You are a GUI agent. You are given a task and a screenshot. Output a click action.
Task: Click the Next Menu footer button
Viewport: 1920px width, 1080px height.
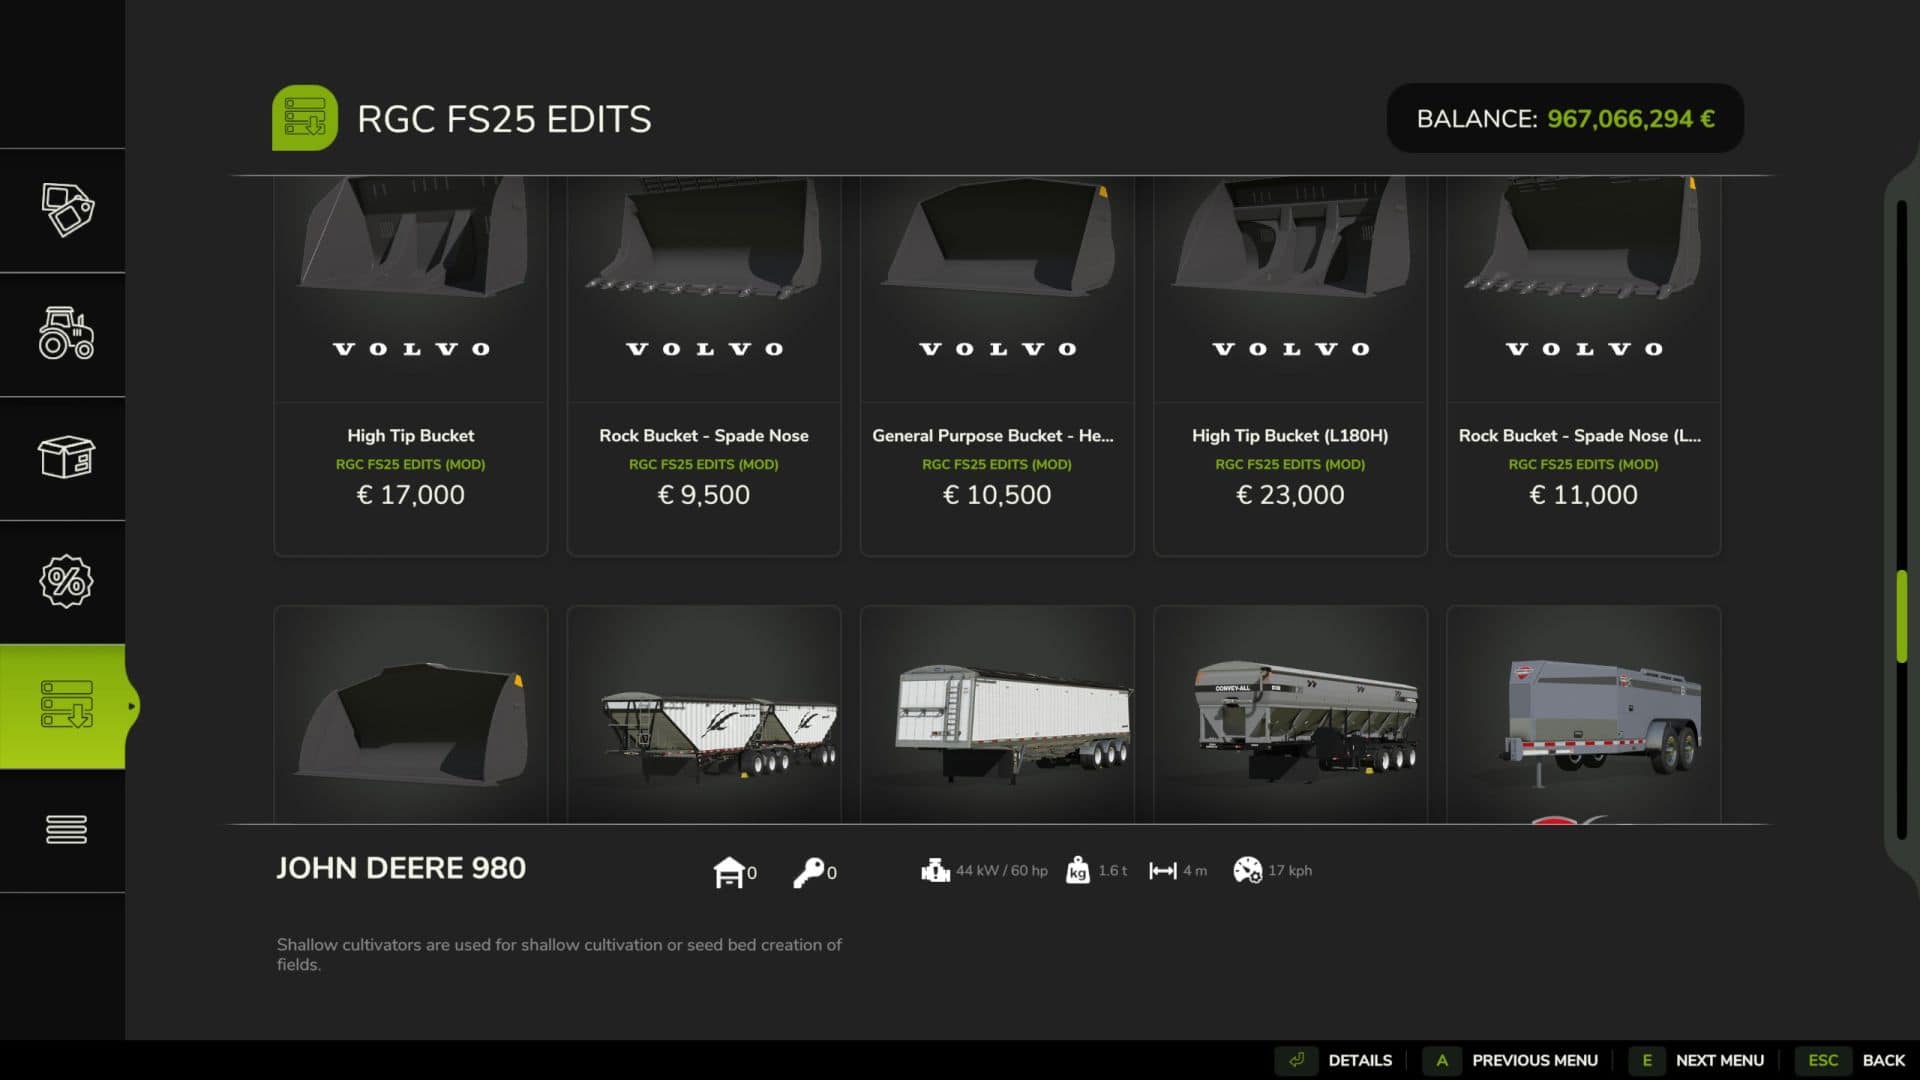click(x=1700, y=1060)
